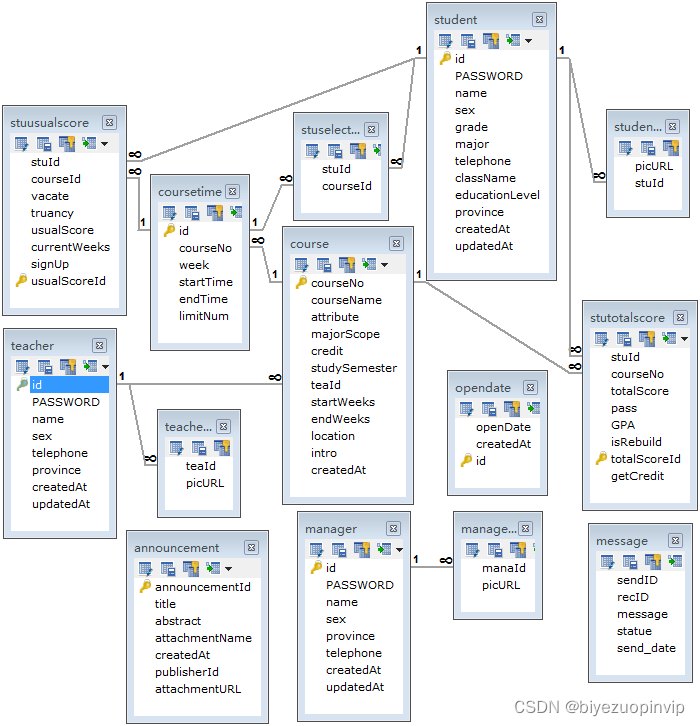700x726 pixels.
Task: Click Manage Indexes icon in student table
Action: [x=468, y=41]
